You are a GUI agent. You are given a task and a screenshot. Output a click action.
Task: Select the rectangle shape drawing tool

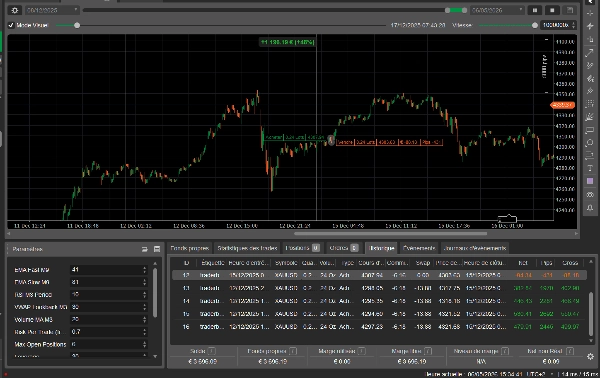pyautogui.click(x=590, y=130)
